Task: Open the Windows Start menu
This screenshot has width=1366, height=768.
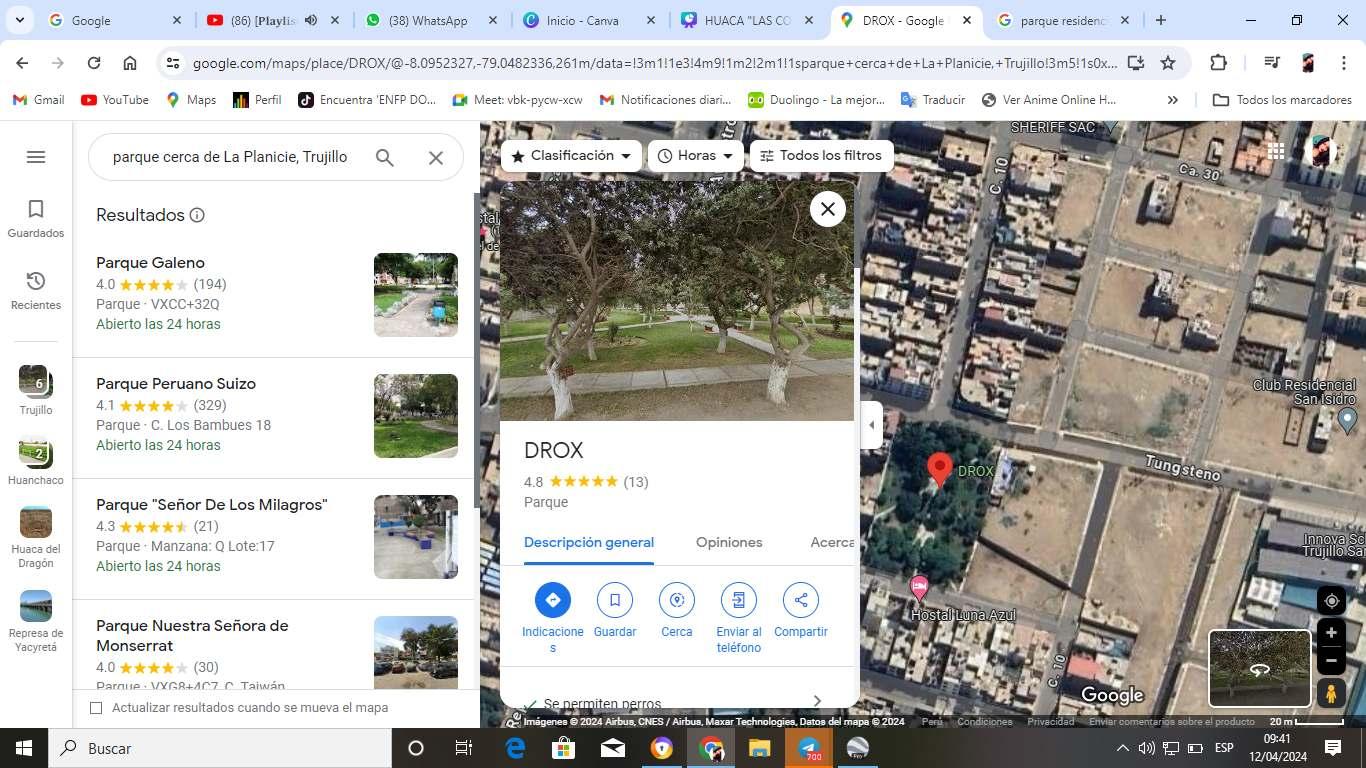Action: pyautogui.click(x=24, y=748)
